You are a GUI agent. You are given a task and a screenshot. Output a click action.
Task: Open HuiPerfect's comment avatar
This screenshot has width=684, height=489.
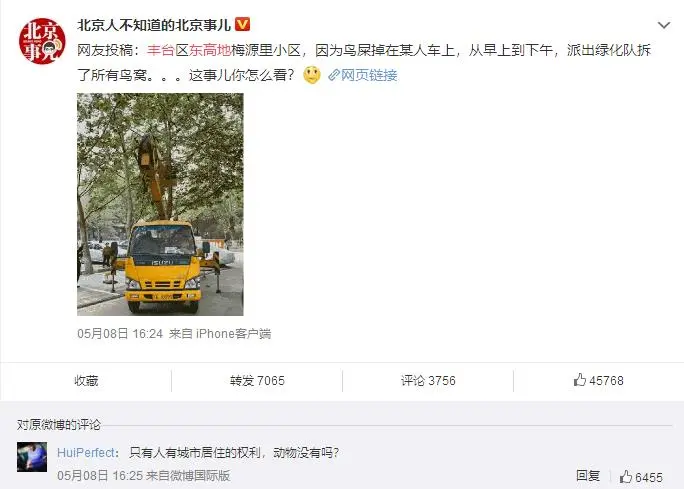tap(32, 457)
